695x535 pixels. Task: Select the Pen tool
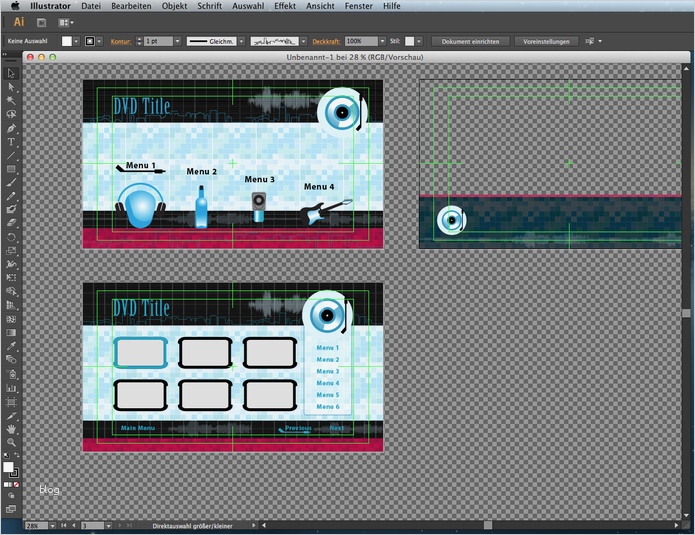pos(11,129)
